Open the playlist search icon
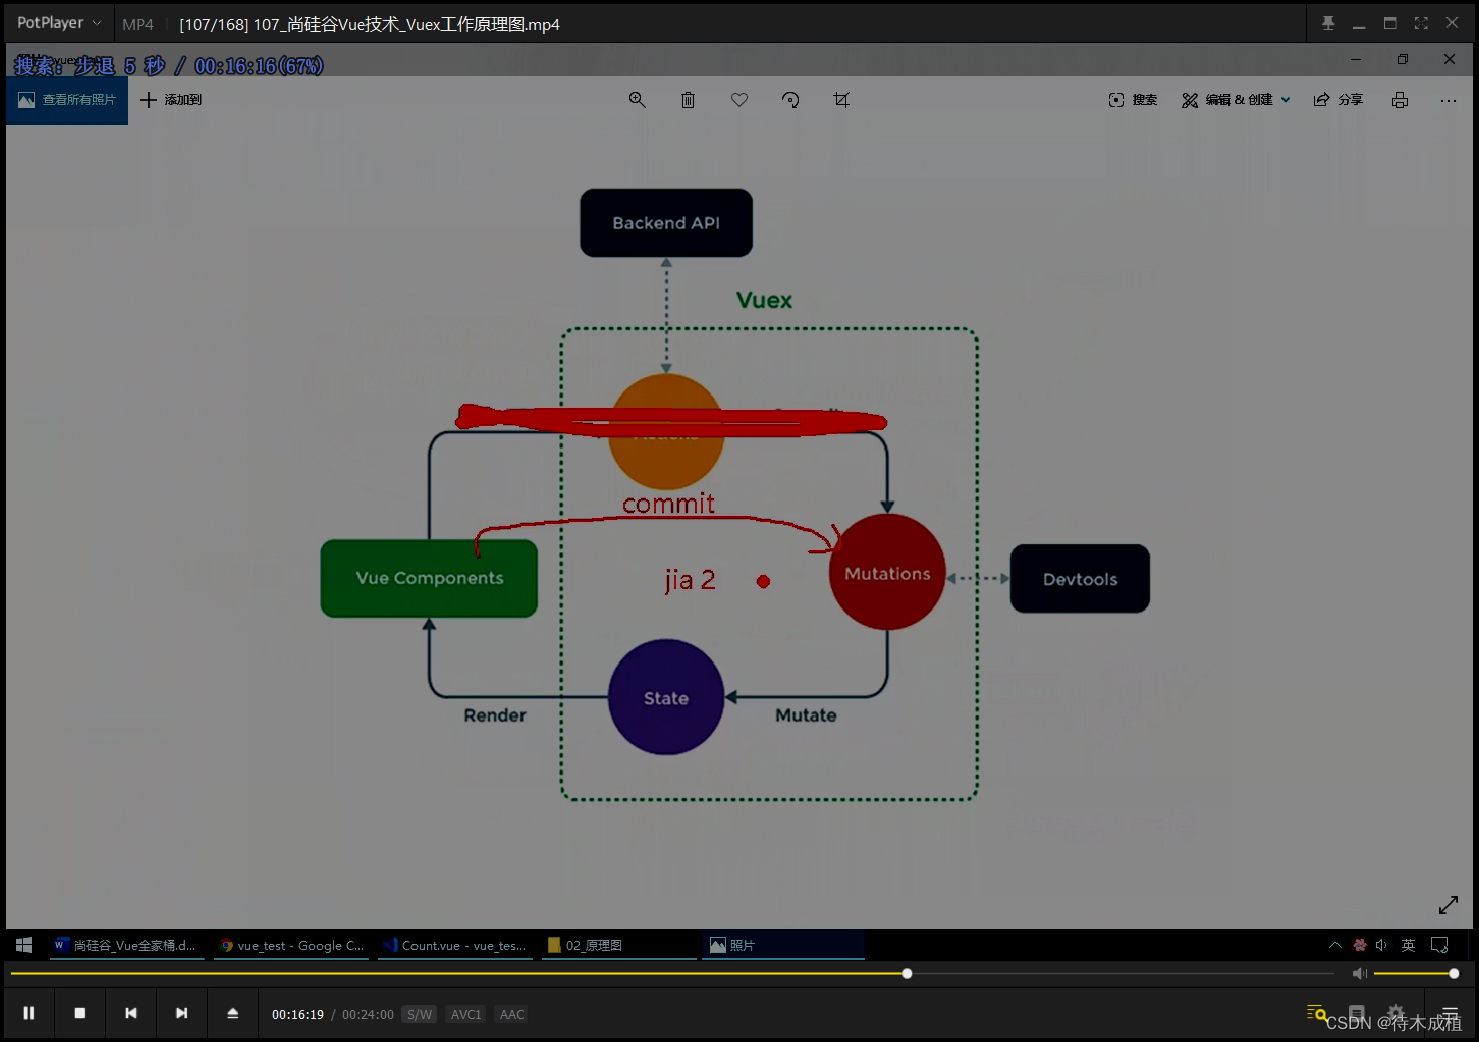Image resolution: width=1479 pixels, height=1042 pixels. pyautogui.click(x=1316, y=1013)
